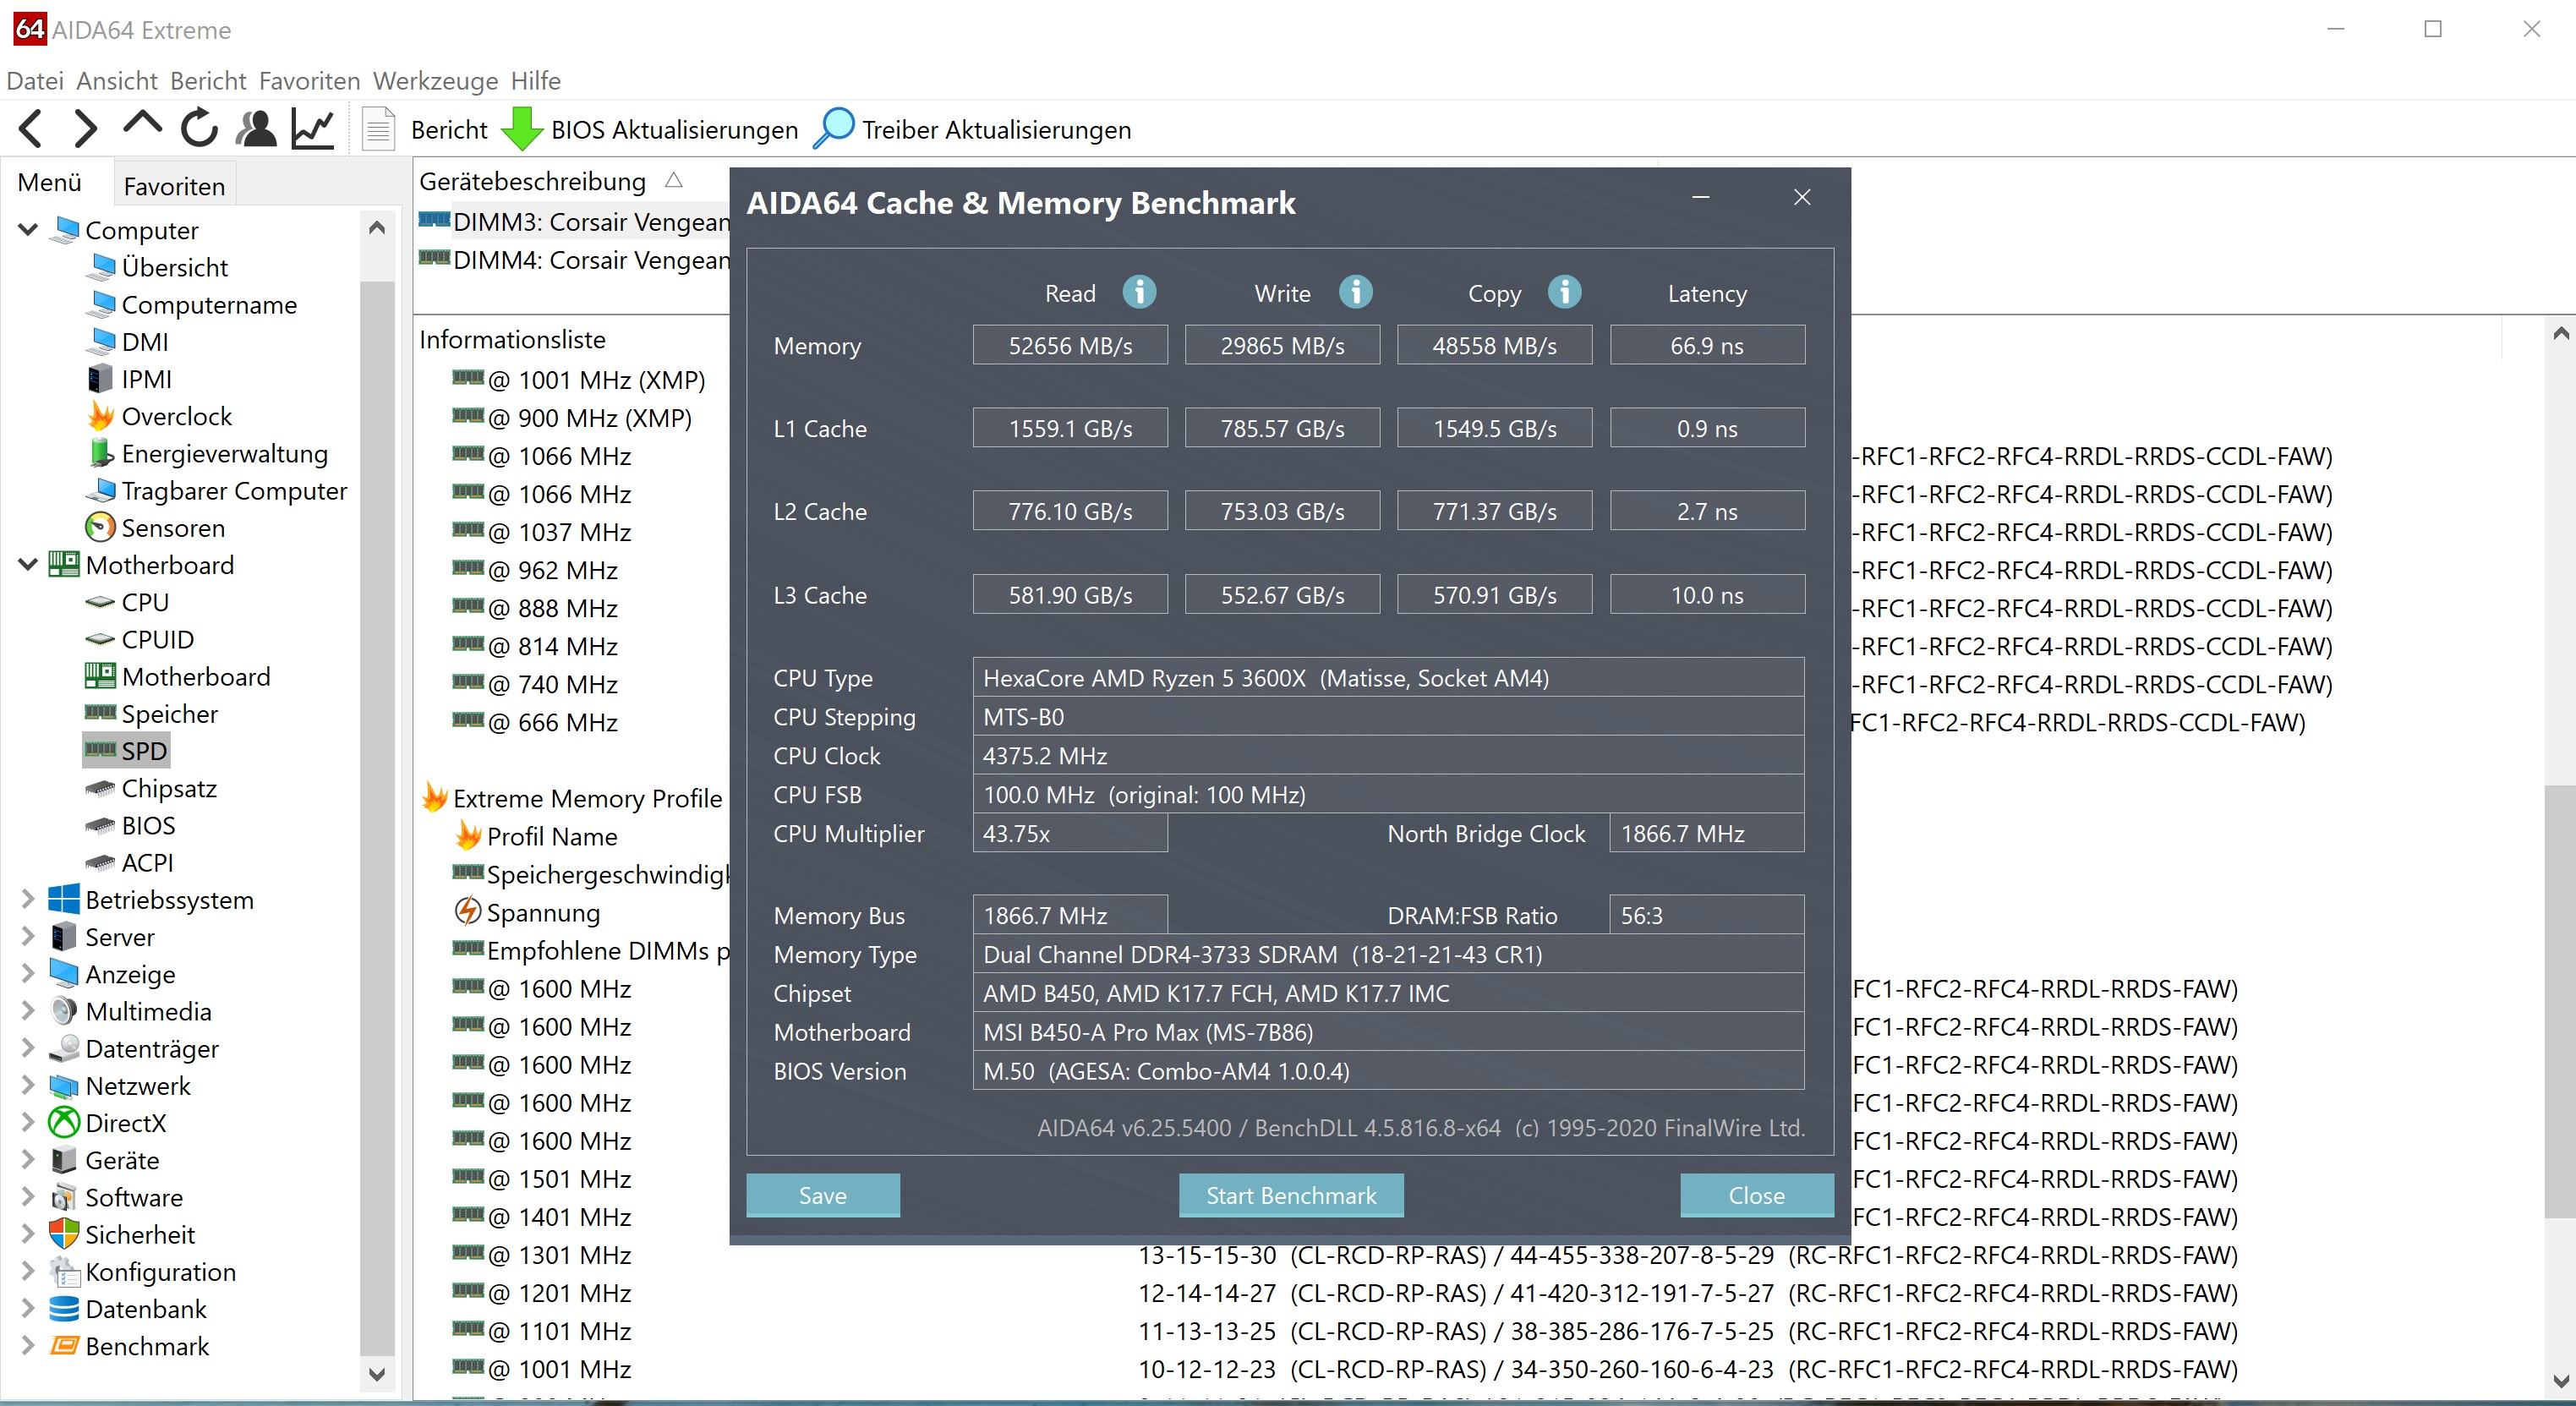This screenshot has height=1406, width=2576.
Task: Minimize the Cache & Memory Benchmark dialog
Action: point(1700,197)
